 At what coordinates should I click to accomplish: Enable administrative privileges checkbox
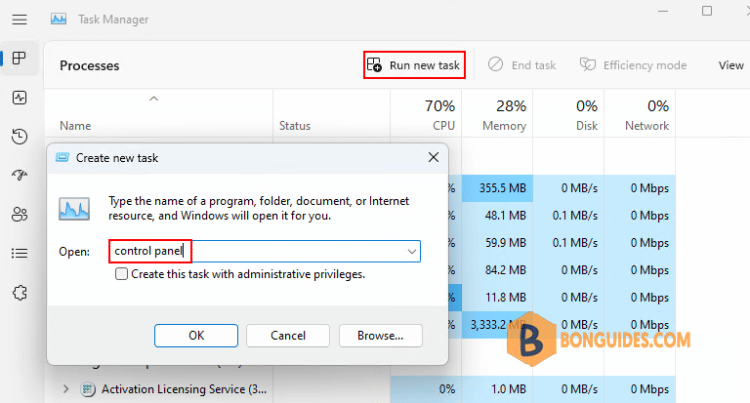pos(122,274)
